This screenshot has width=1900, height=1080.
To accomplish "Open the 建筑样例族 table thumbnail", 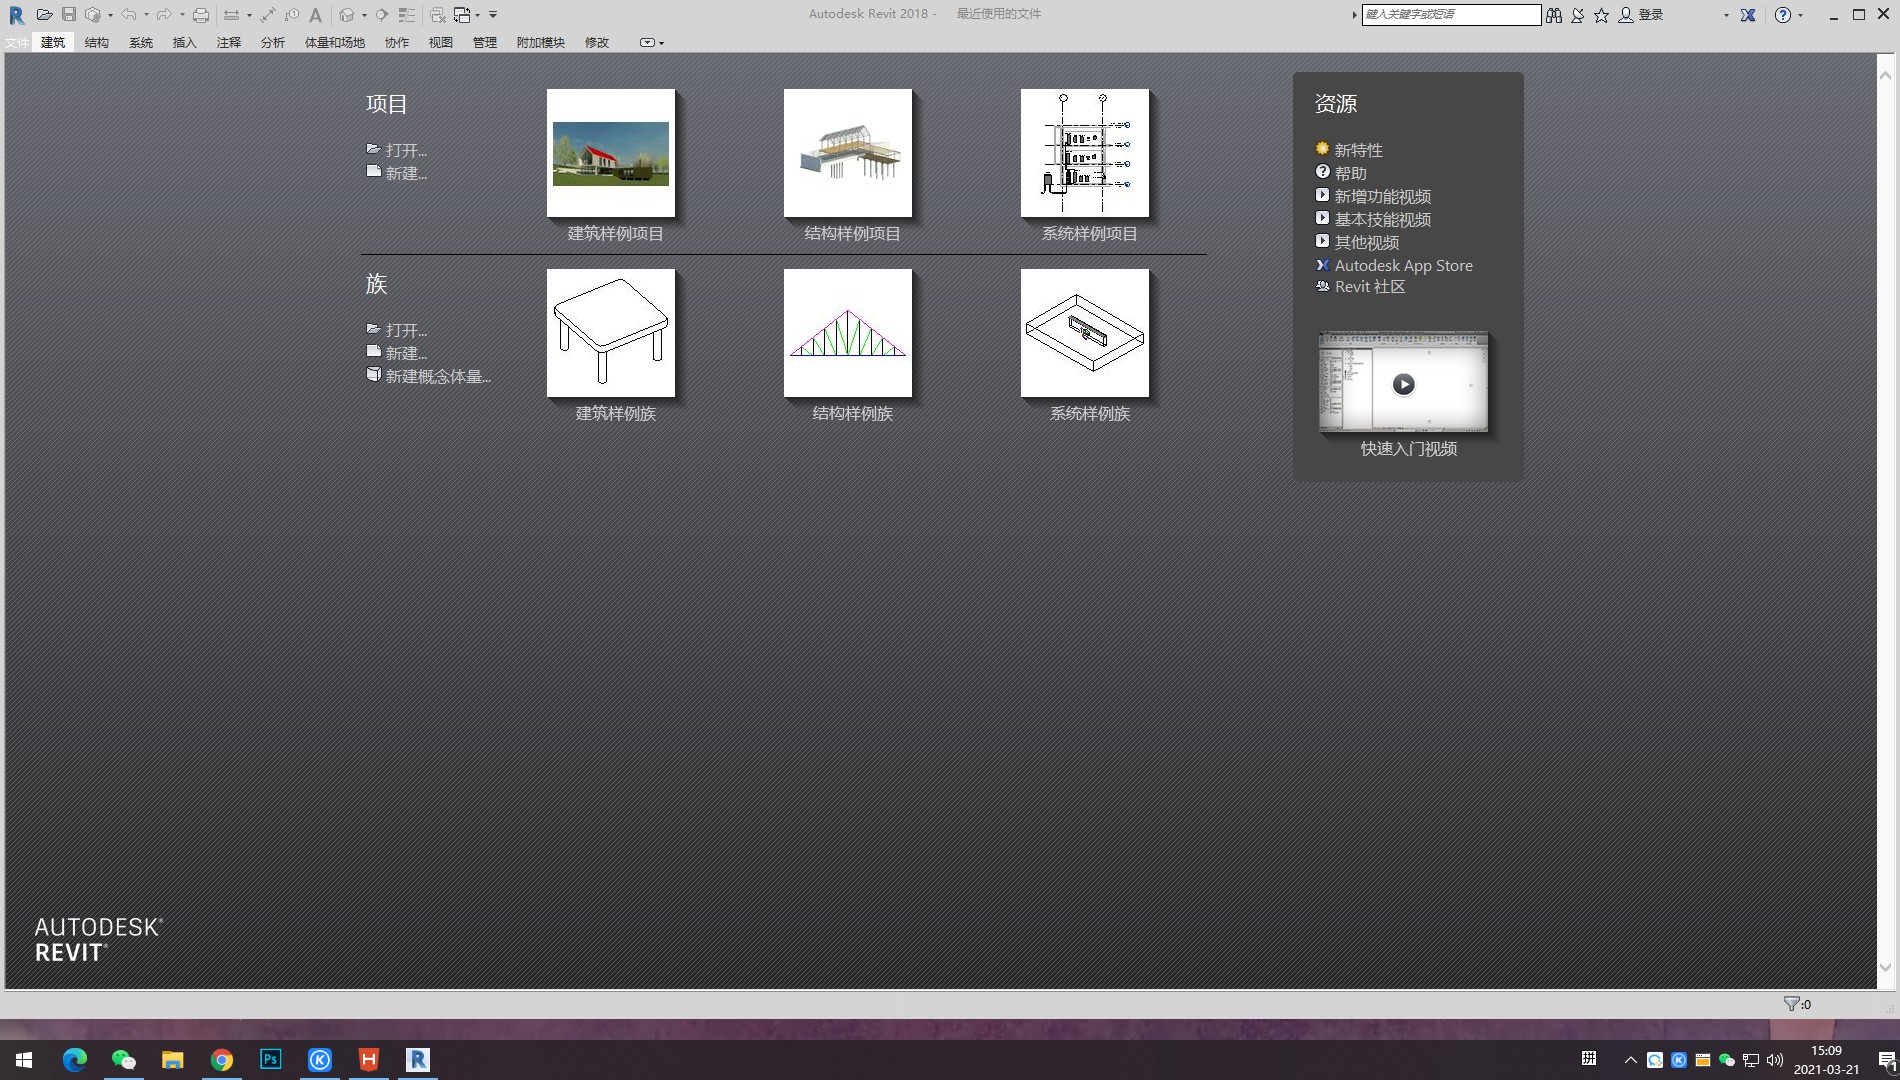I will click(x=611, y=333).
